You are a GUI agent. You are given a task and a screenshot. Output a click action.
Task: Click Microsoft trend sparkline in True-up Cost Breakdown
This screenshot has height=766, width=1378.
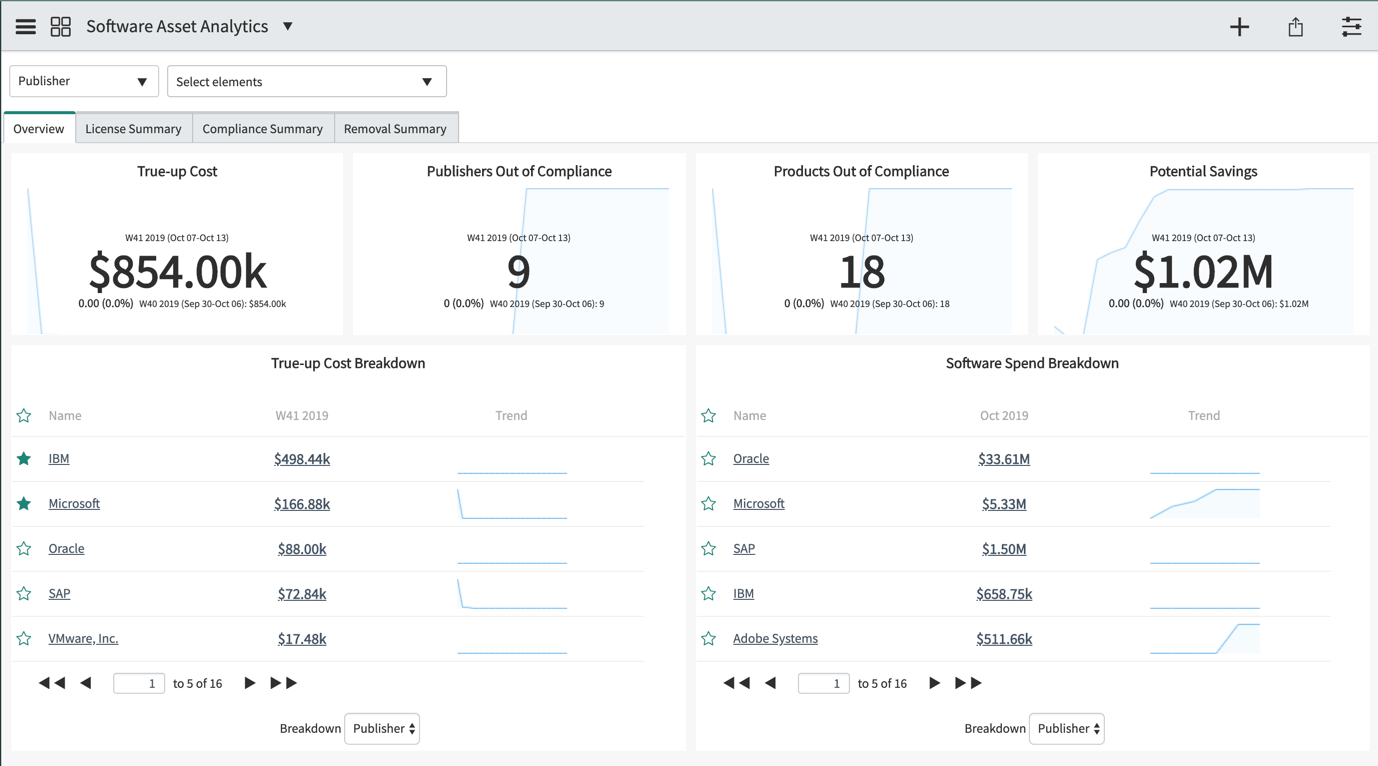[512, 503]
